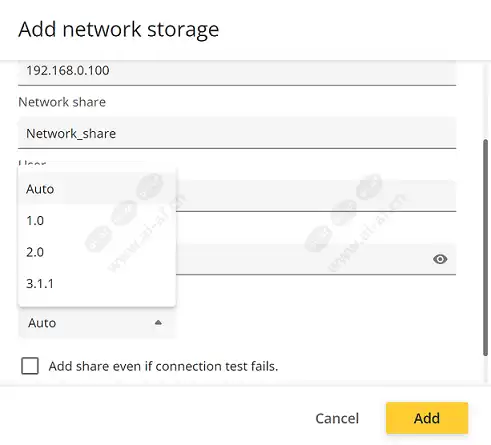
Task: Click the dialog's vertical scrollbar
Action: (486, 248)
